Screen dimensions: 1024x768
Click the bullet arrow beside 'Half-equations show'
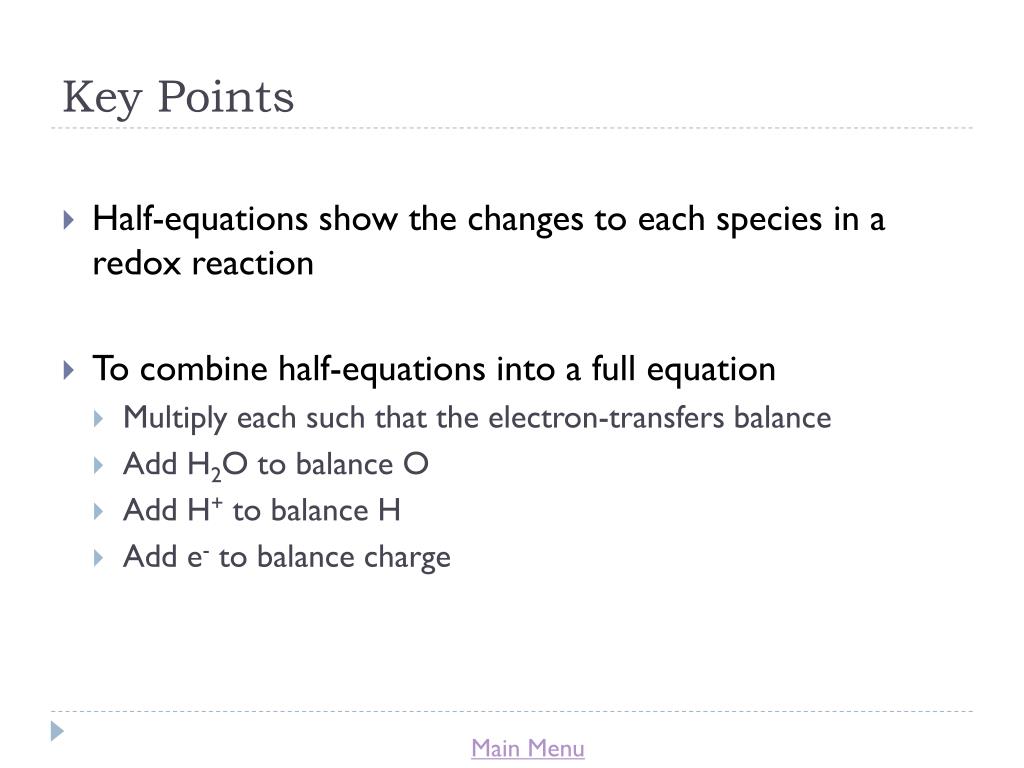point(67,220)
